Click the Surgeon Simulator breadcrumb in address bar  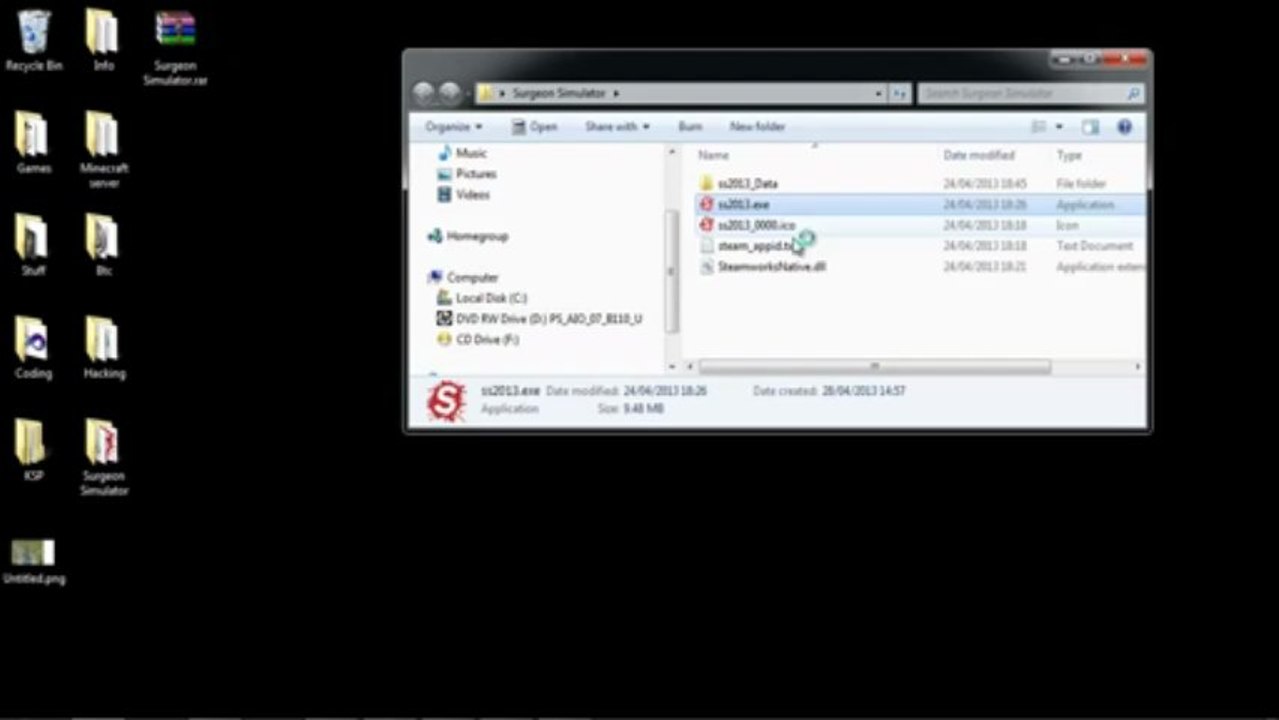(559, 93)
